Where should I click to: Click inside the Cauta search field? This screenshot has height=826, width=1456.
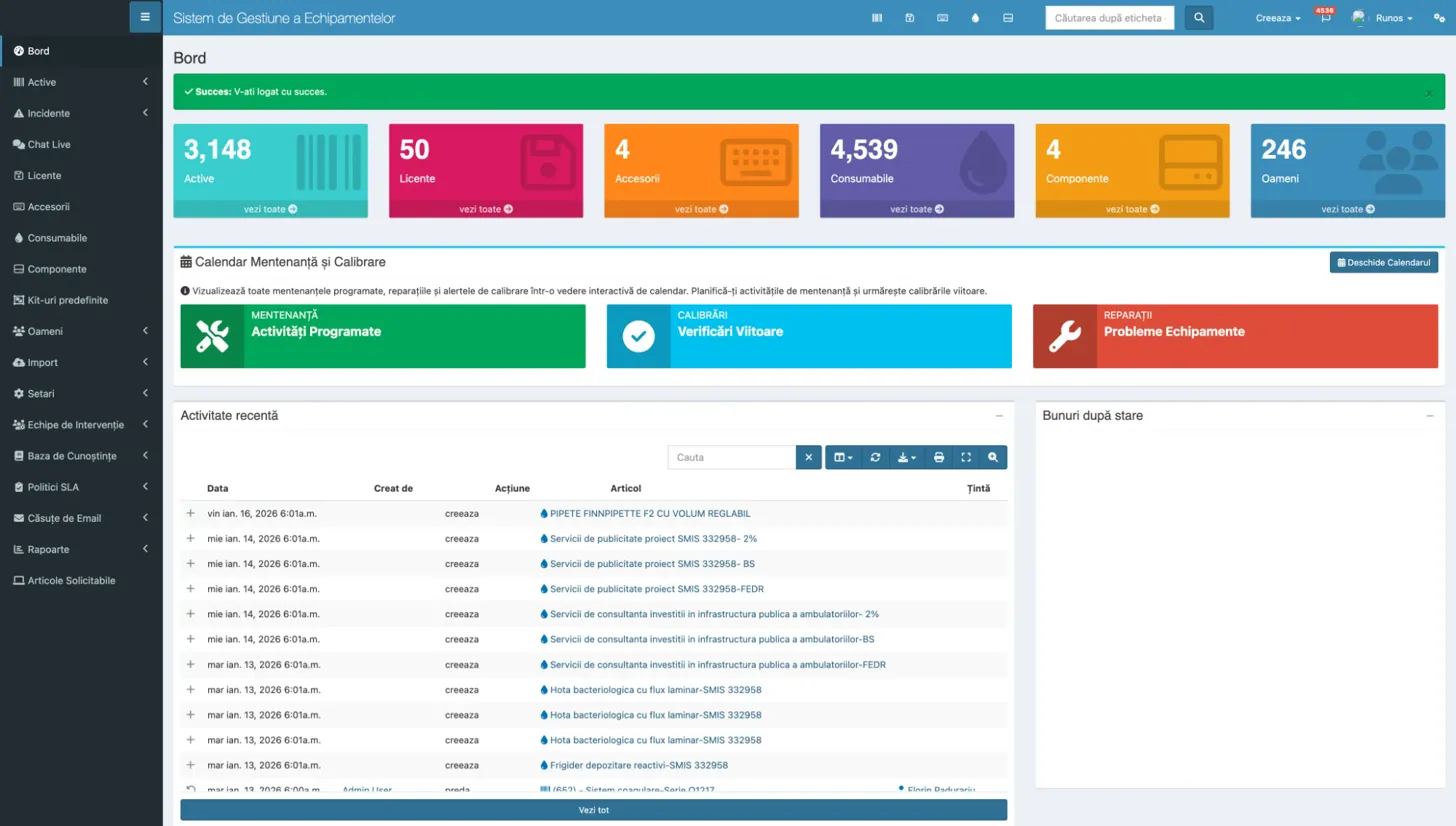pyautogui.click(x=730, y=457)
